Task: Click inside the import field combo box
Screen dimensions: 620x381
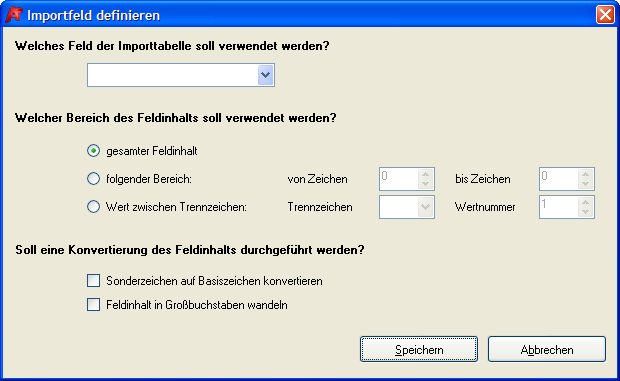Action: 173,75
